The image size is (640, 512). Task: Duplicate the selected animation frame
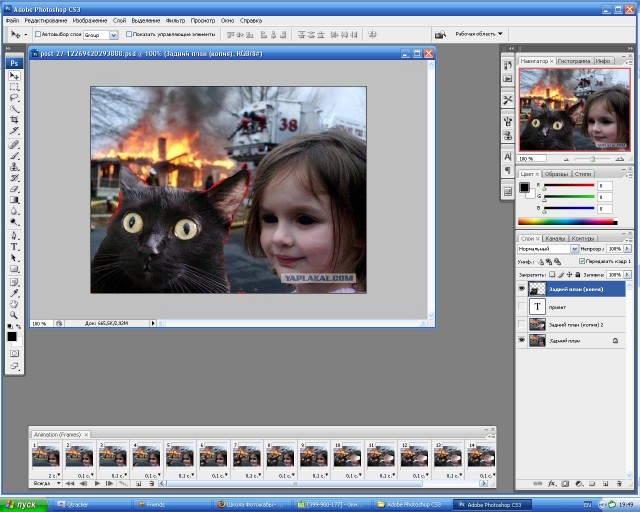[138, 483]
